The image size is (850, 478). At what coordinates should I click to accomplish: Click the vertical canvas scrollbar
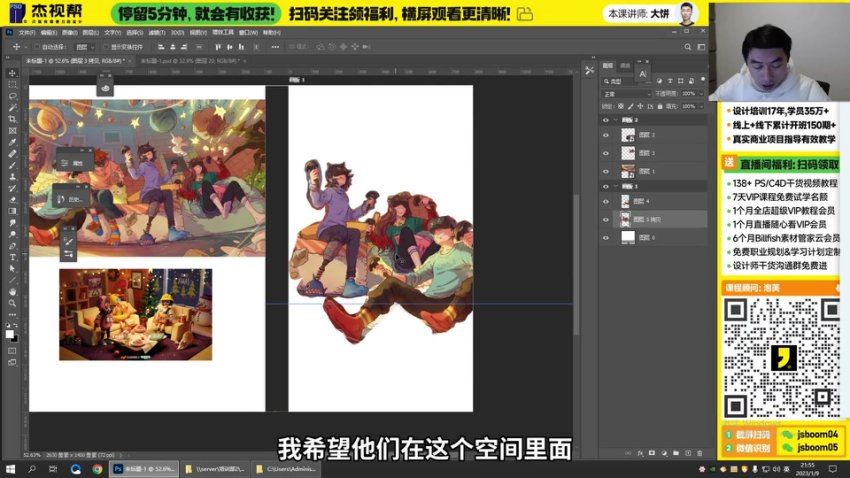click(577, 266)
